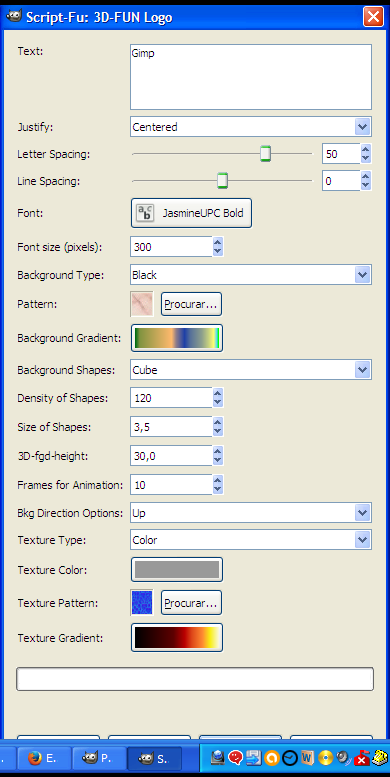Click the blue Texture Pattern preview thumbnail
The width and height of the screenshot is (390, 777).
coord(142,603)
